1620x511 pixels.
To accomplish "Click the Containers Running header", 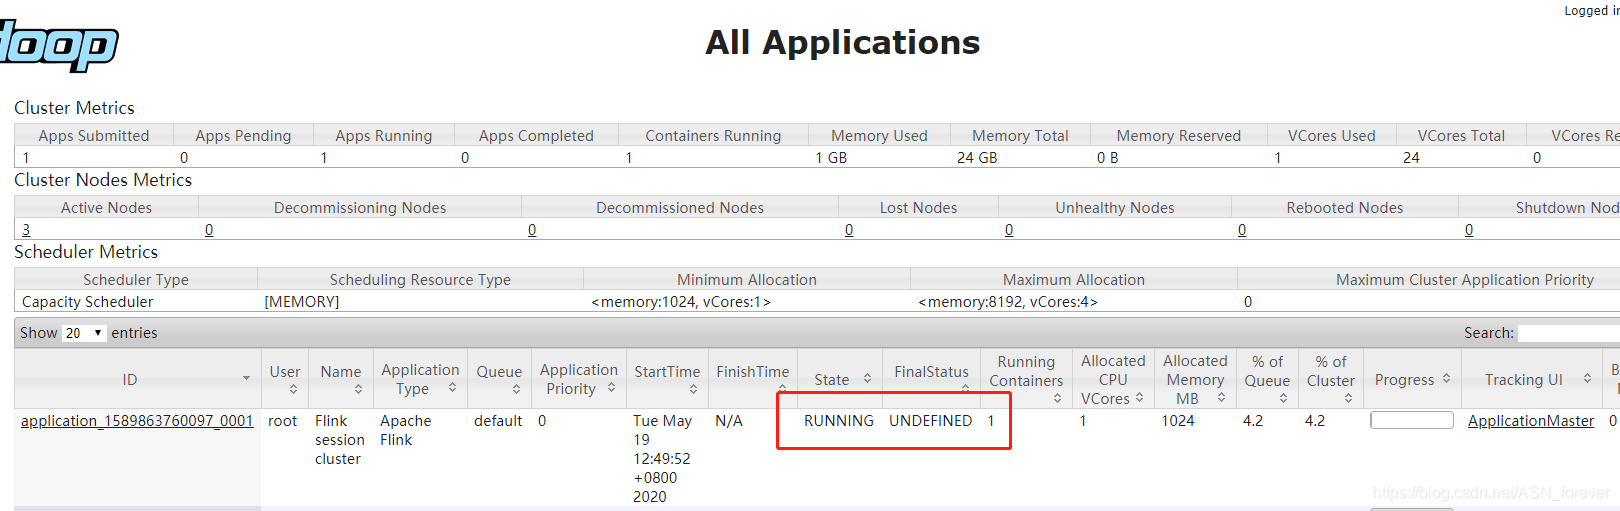I will [x=713, y=136].
